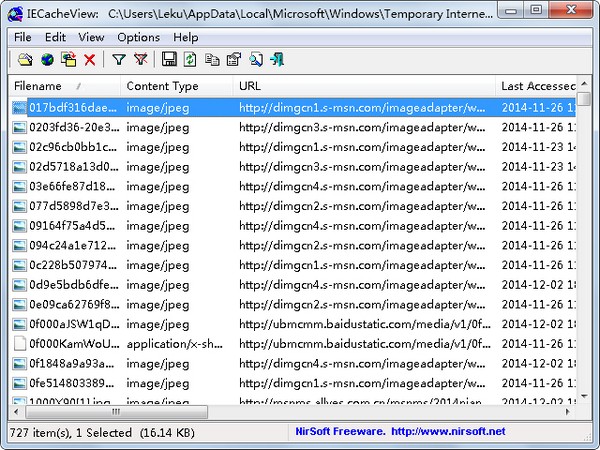Open the File menu
Viewport: 600px width, 450px height.
coord(23,37)
